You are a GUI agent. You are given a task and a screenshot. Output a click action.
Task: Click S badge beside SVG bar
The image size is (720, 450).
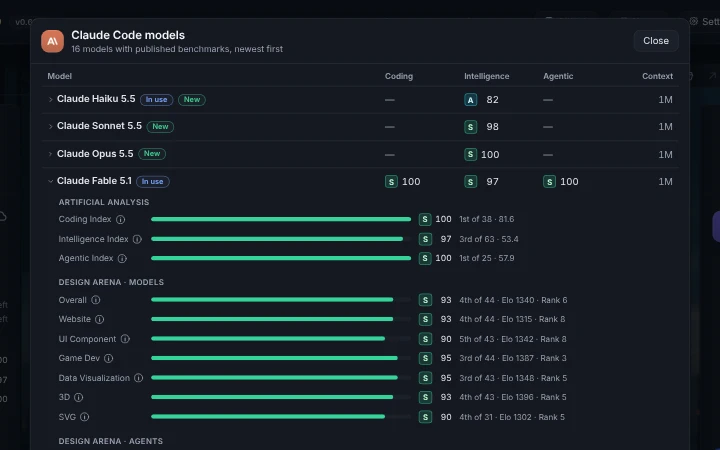click(425, 417)
